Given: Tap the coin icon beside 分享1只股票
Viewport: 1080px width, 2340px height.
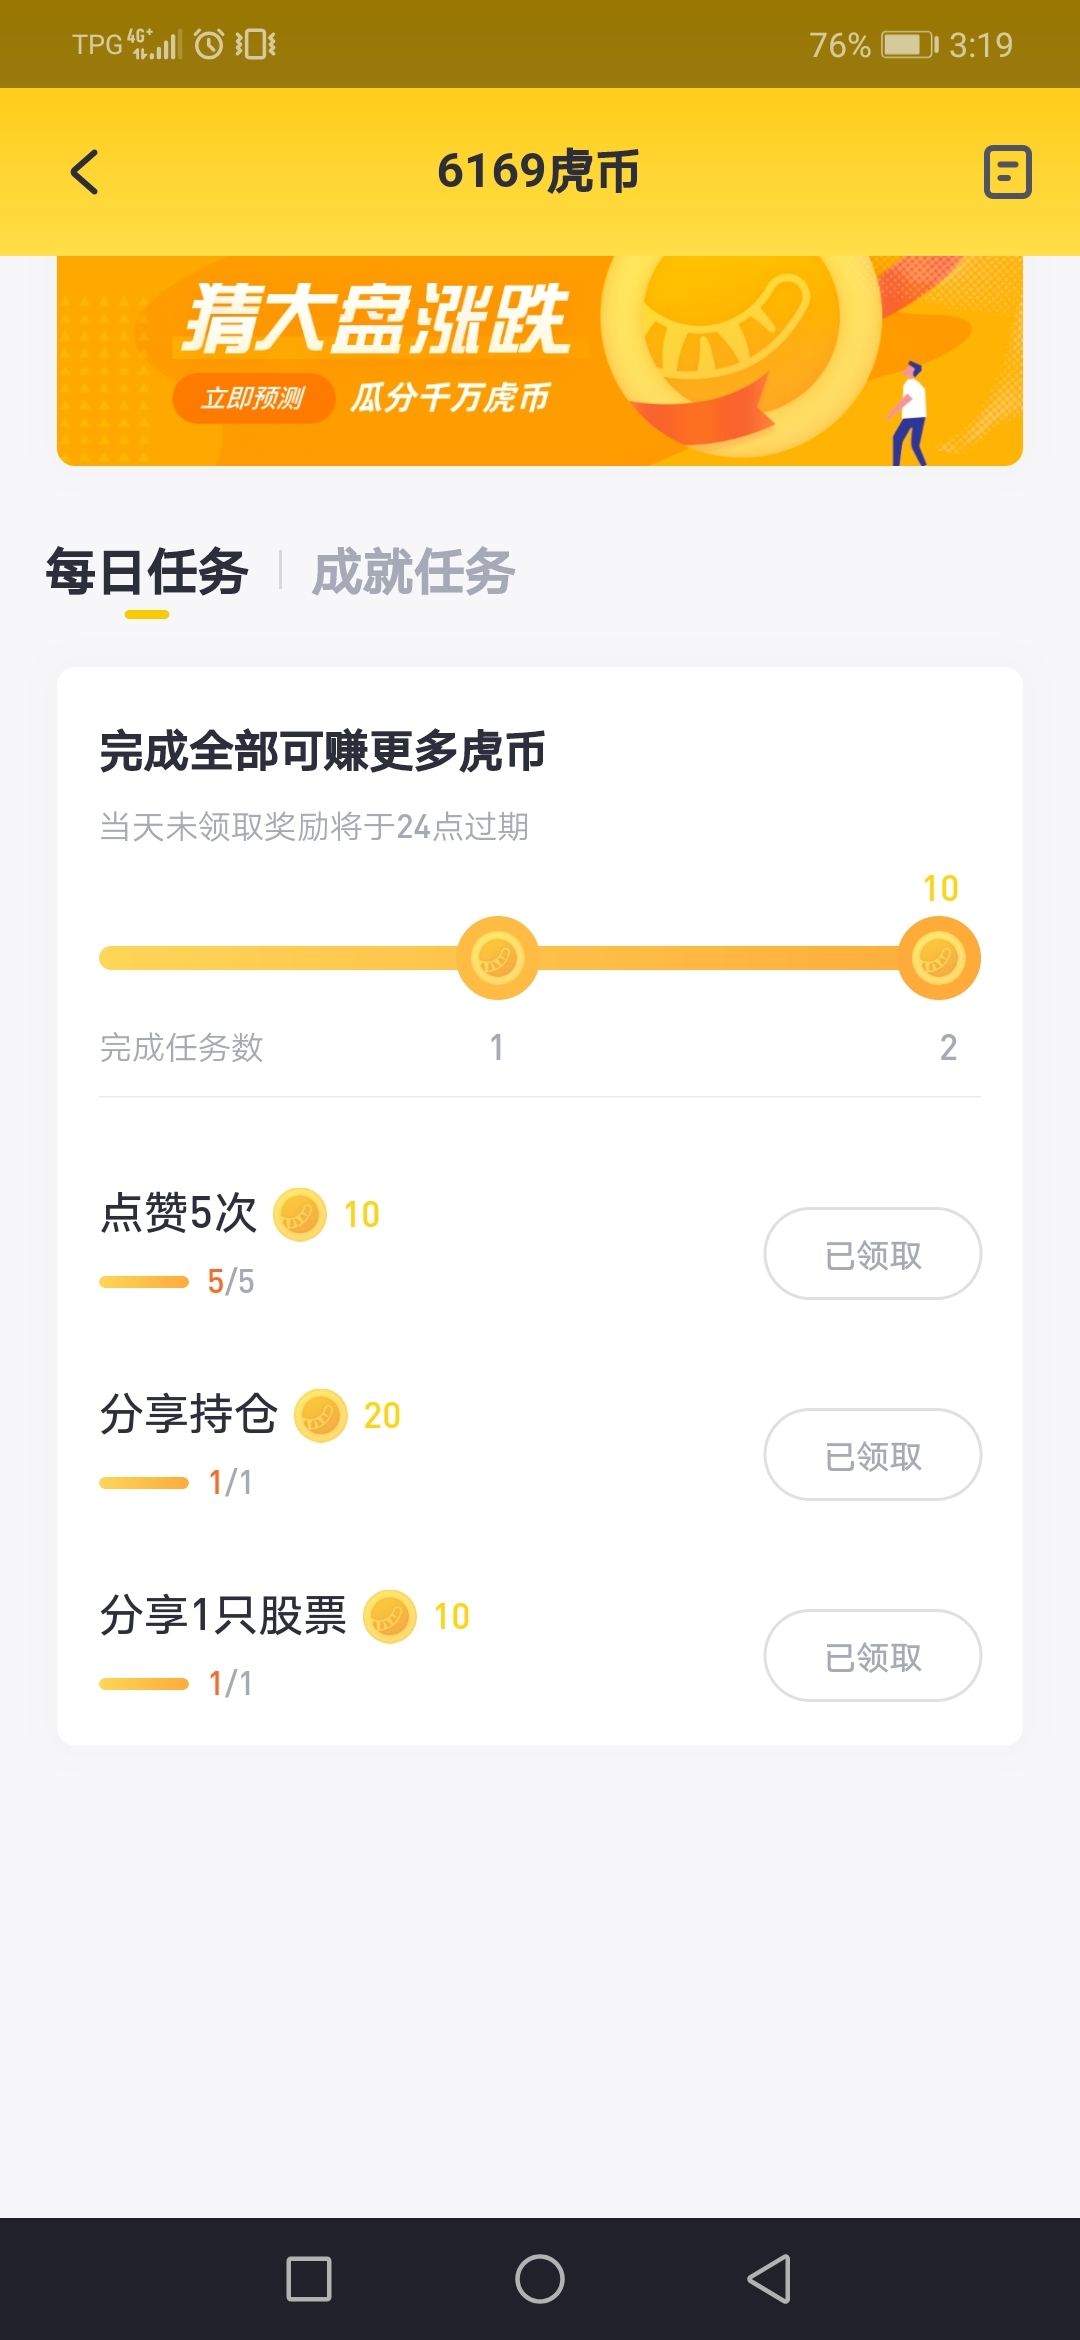Looking at the screenshot, I should (x=390, y=1616).
